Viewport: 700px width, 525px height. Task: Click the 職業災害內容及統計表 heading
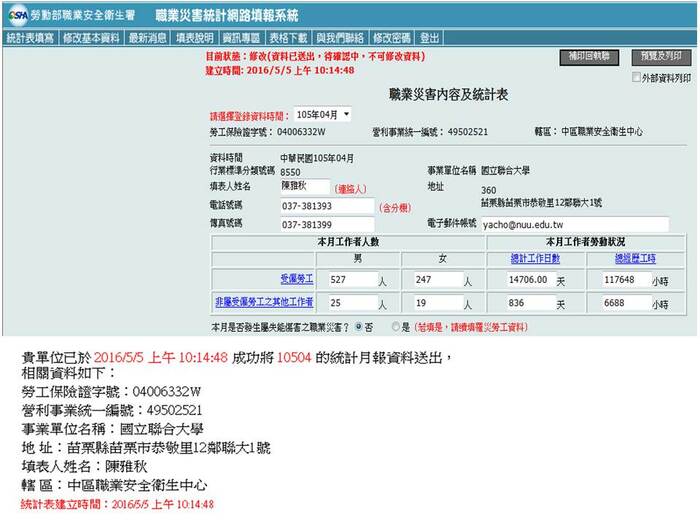coord(448,95)
